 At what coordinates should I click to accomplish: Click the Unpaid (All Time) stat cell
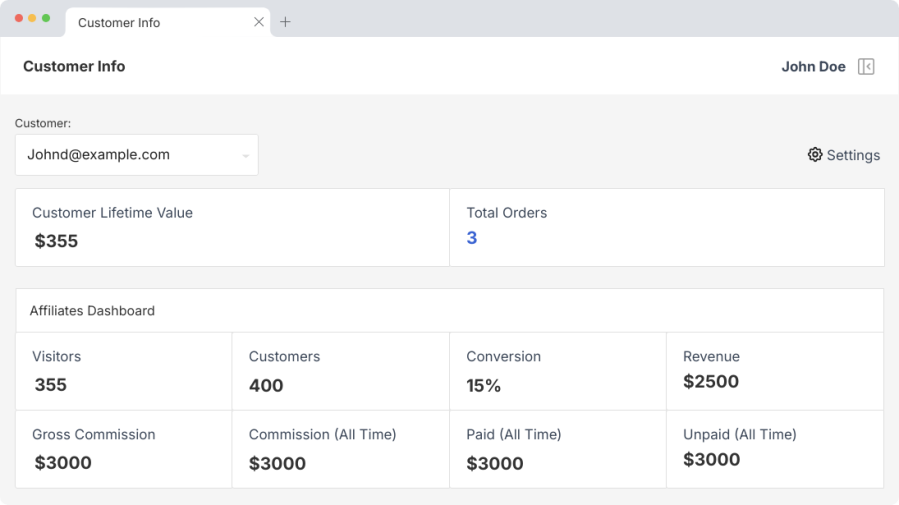click(774, 448)
